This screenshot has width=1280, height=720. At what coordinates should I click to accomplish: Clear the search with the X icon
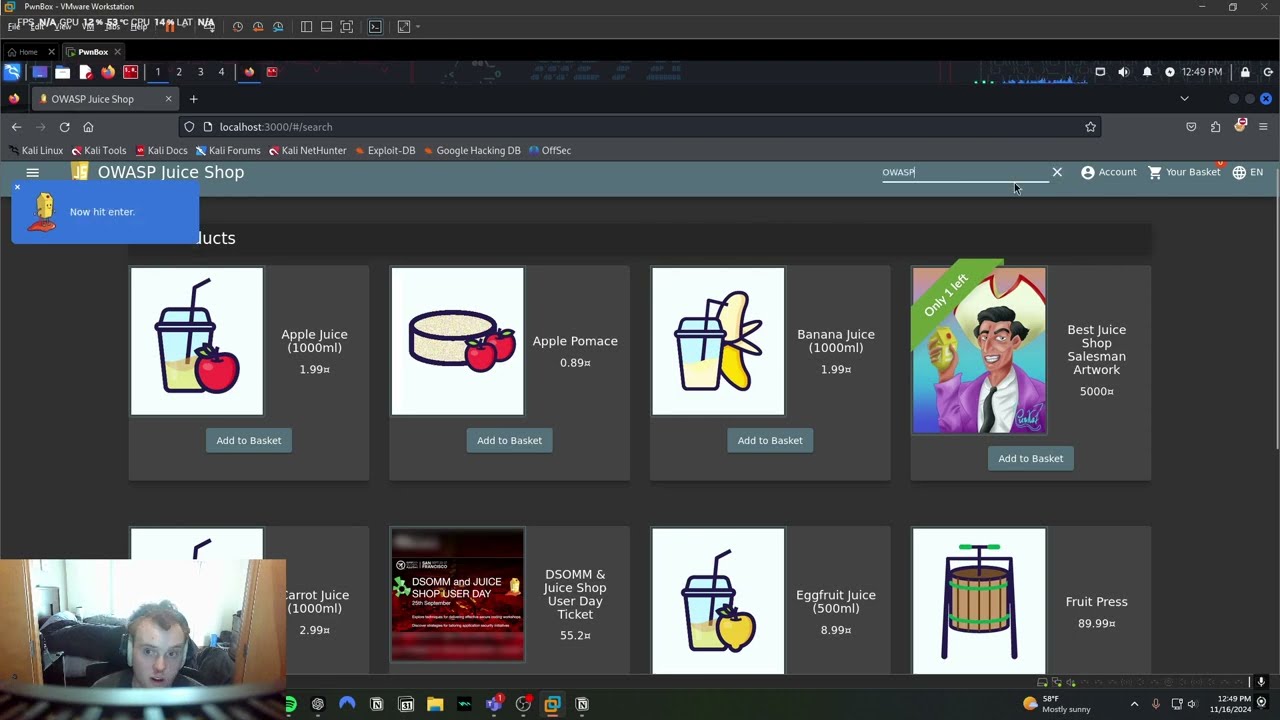pyautogui.click(x=1057, y=172)
